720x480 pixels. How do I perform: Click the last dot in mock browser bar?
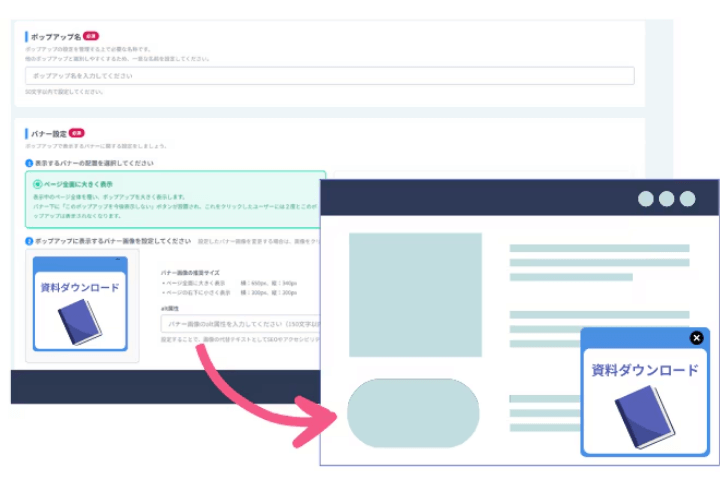pyautogui.click(x=688, y=198)
